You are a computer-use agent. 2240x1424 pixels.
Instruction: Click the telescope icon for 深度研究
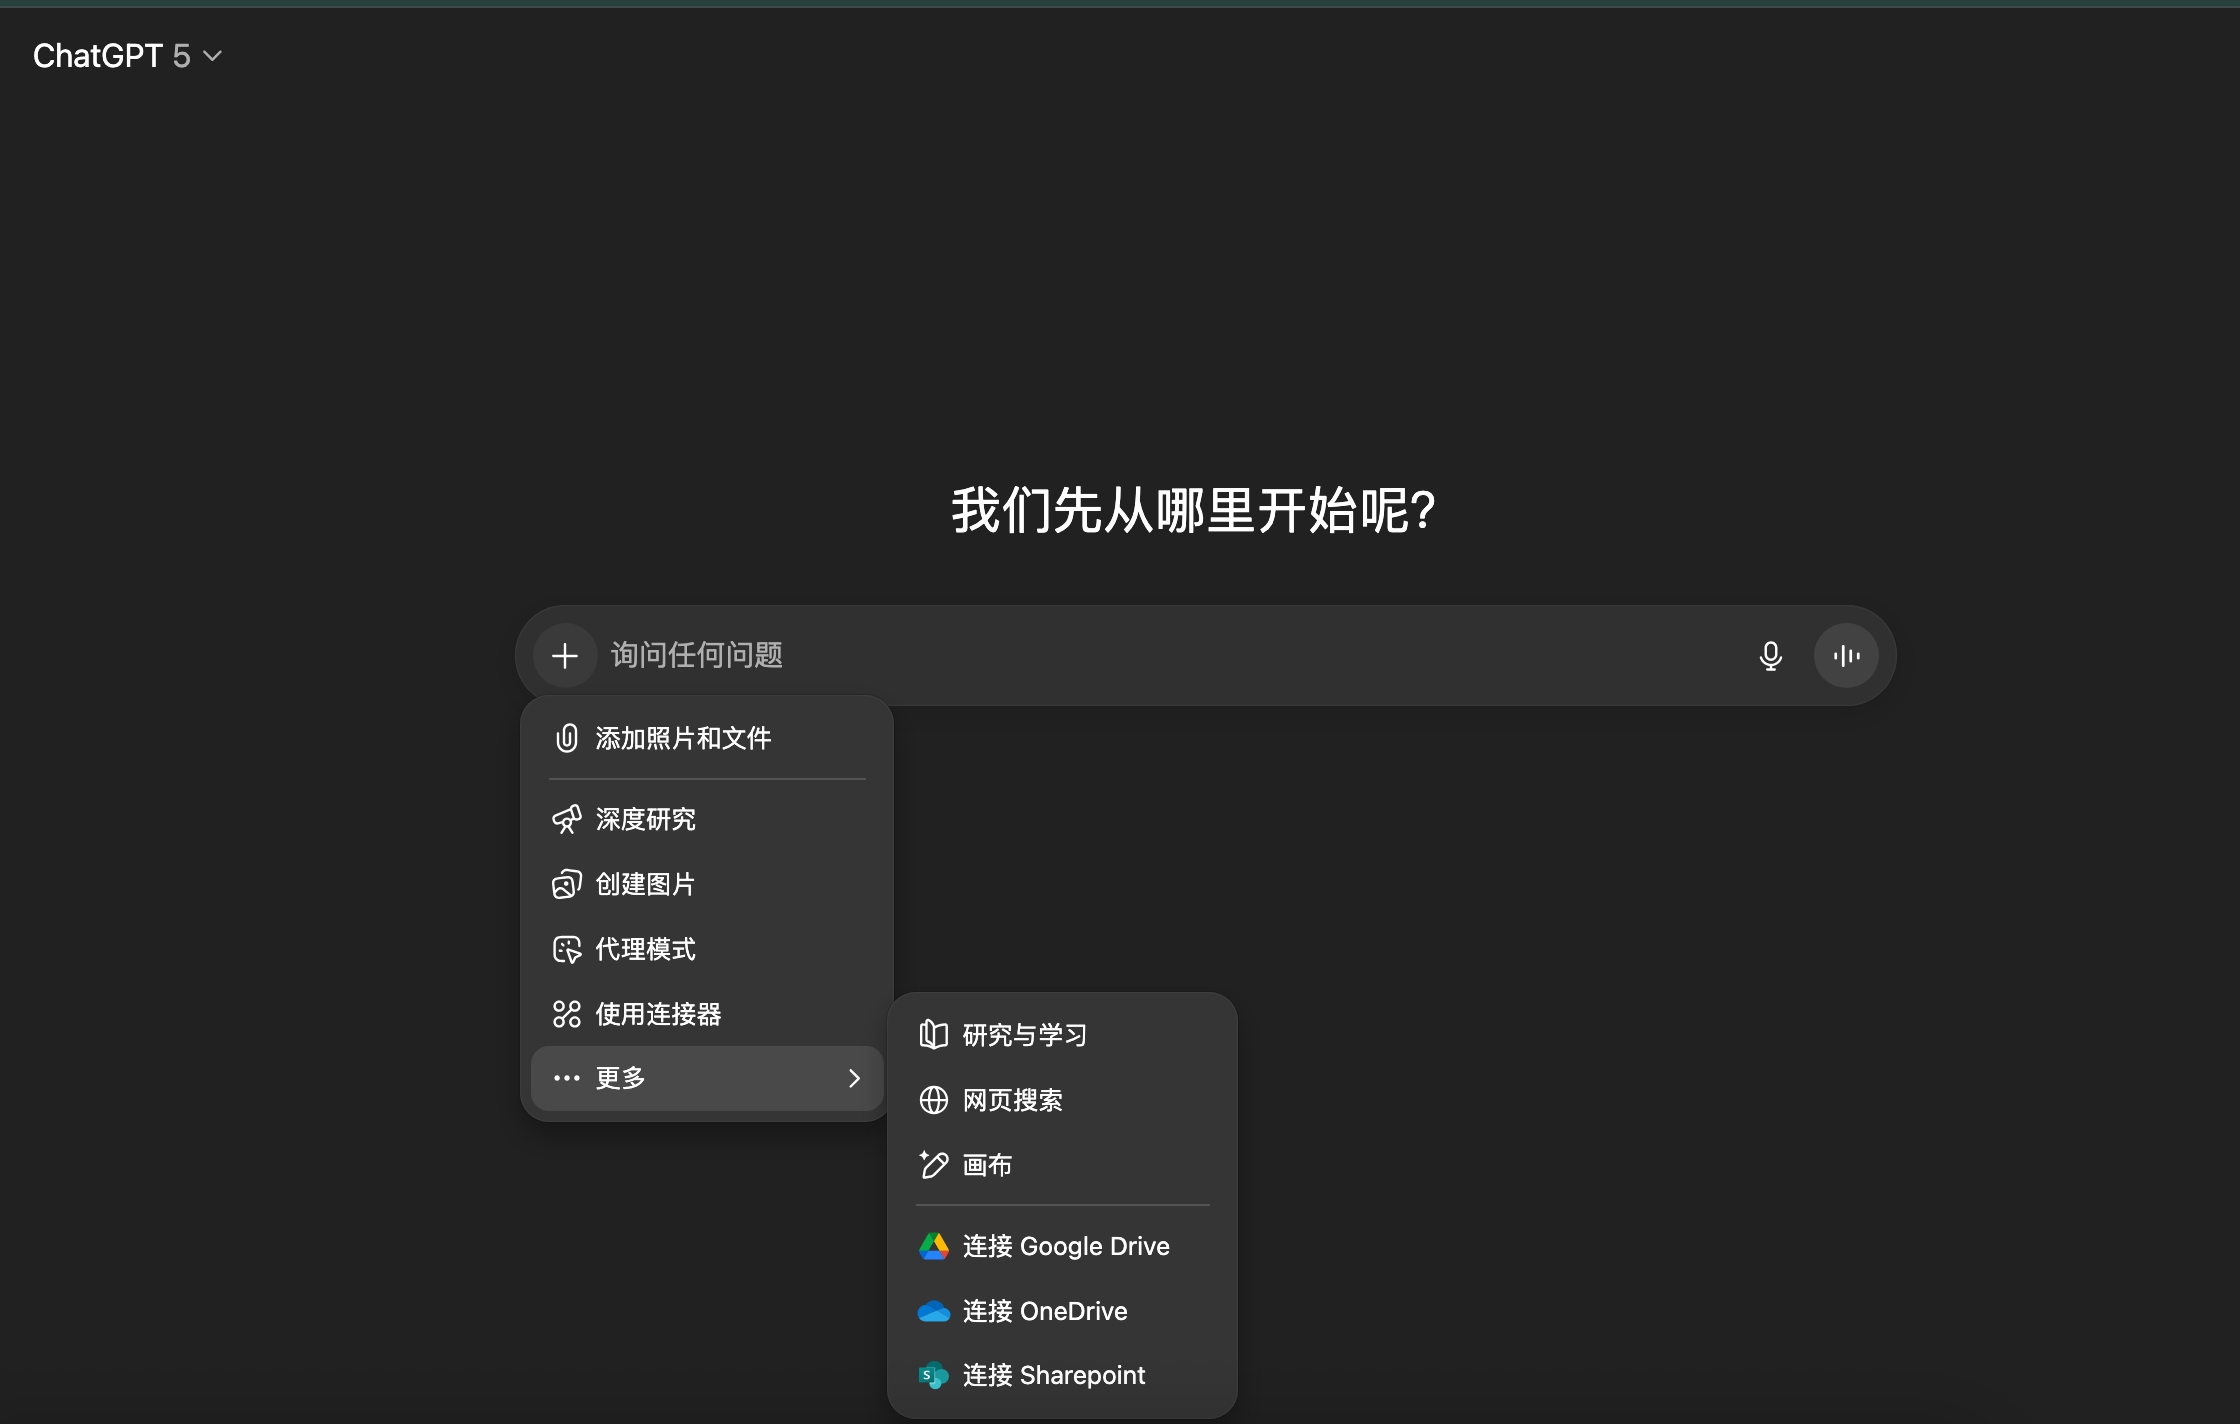(x=567, y=819)
